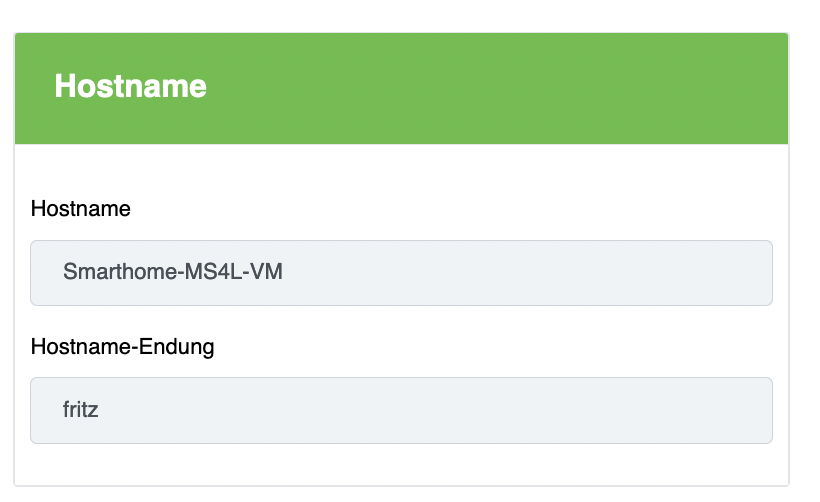Click the "fritz" text value
The width and height of the screenshot is (820, 502).
(x=80, y=410)
